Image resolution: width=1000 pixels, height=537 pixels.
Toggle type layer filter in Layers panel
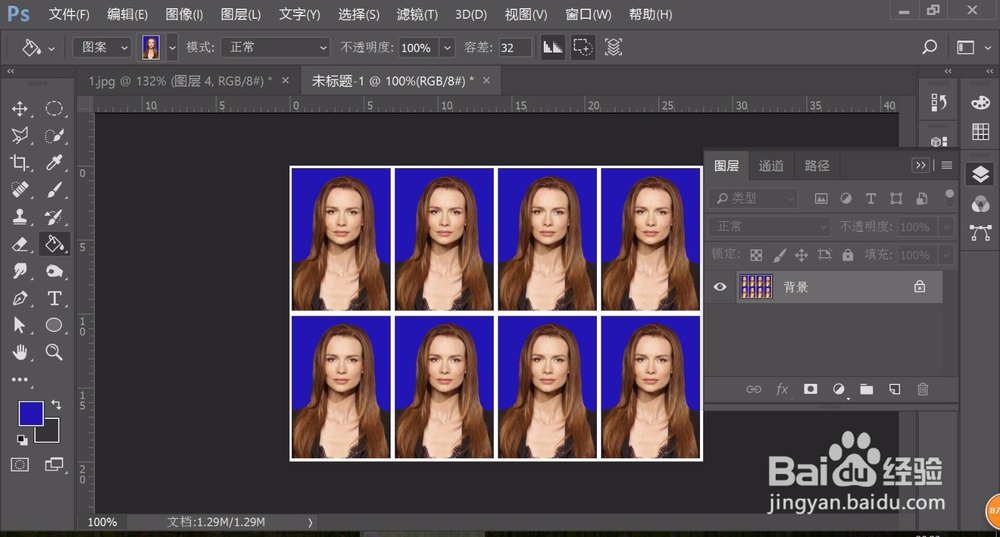[871, 198]
